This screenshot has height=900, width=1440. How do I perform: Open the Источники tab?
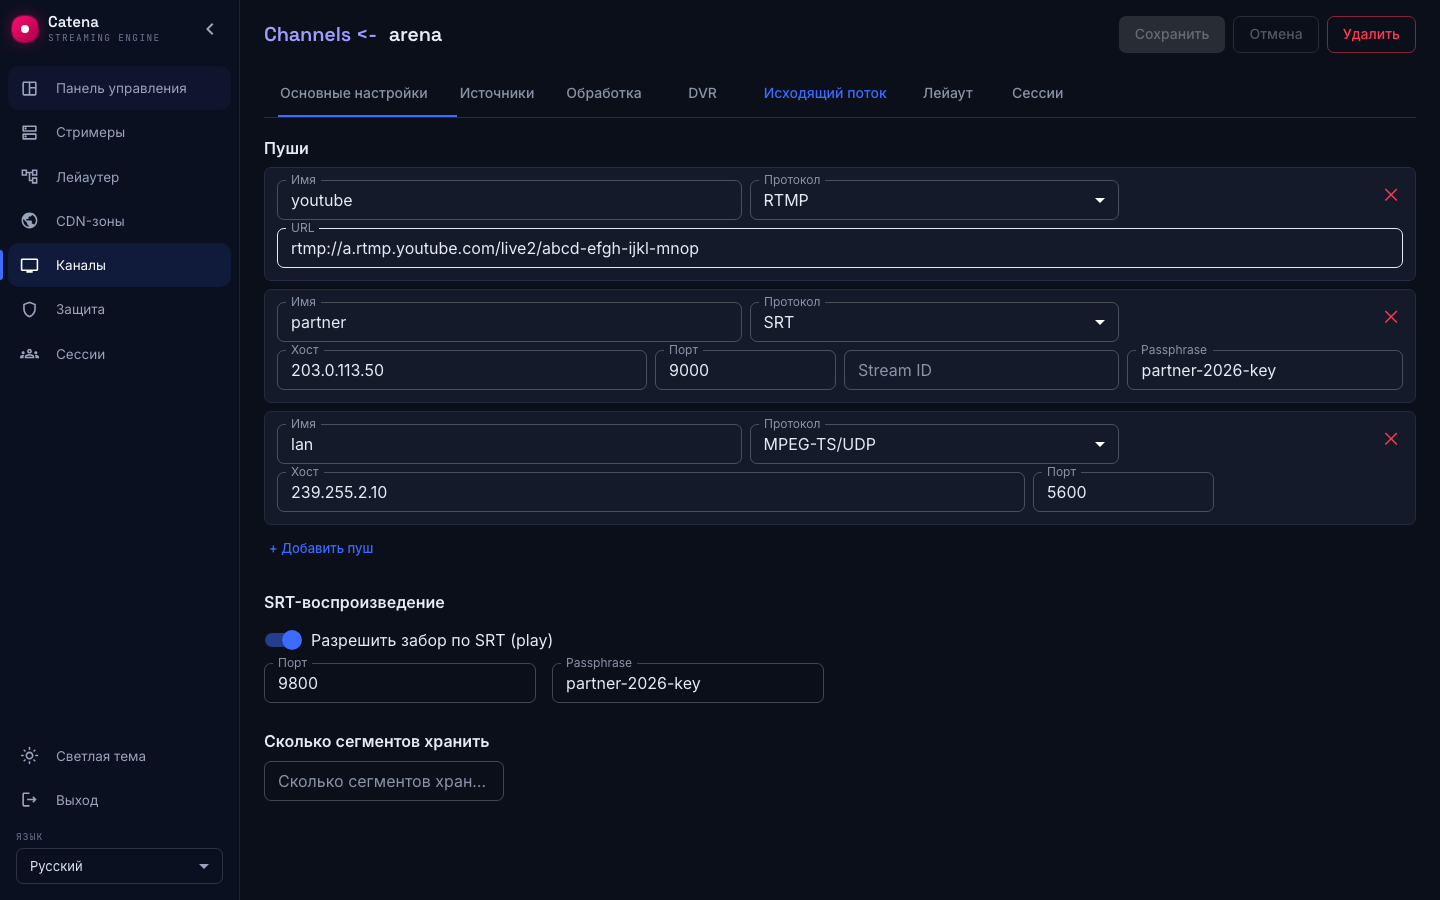coord(497,93)
